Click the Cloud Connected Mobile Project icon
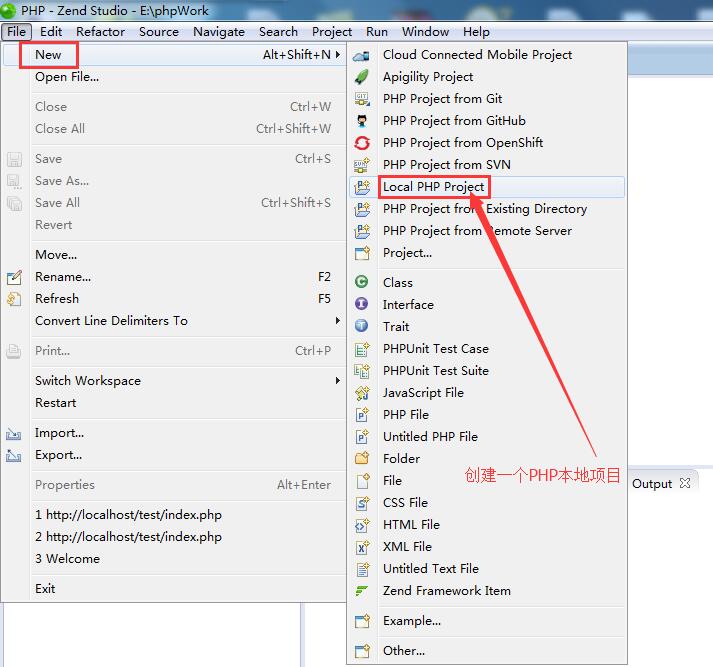 click(x=362, y=55)
